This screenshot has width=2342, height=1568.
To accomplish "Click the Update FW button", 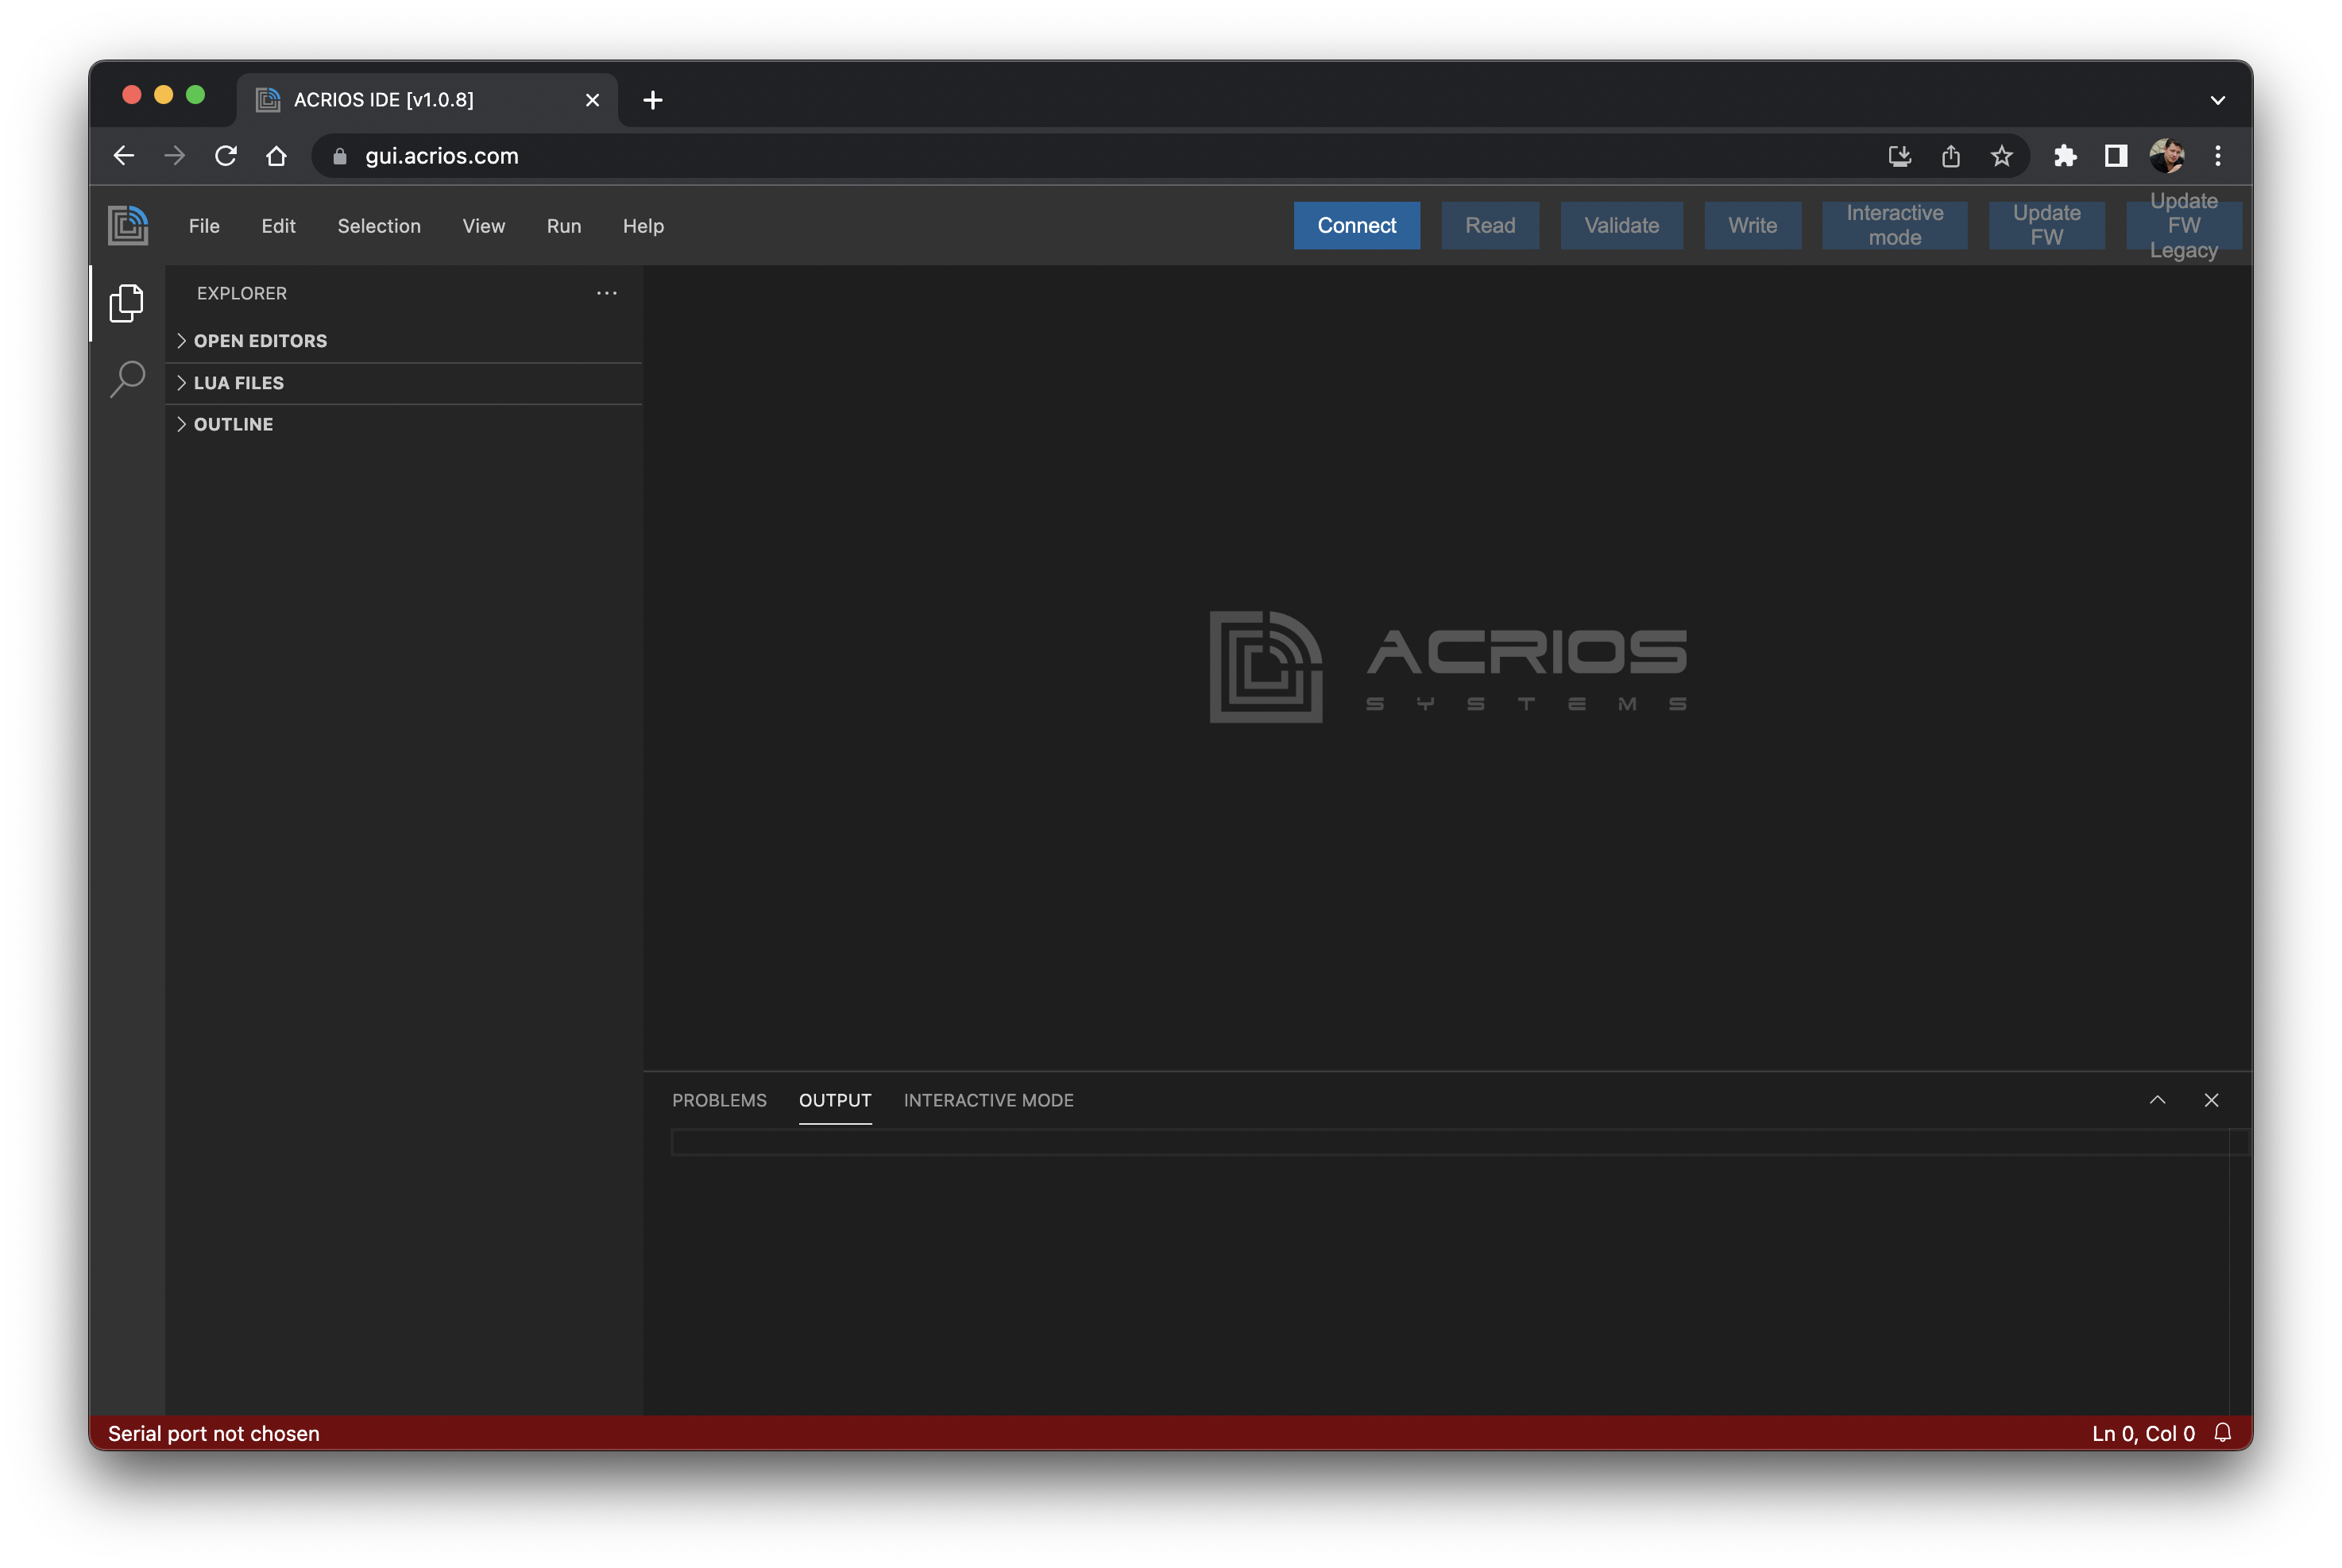I will click(2046, 226).
